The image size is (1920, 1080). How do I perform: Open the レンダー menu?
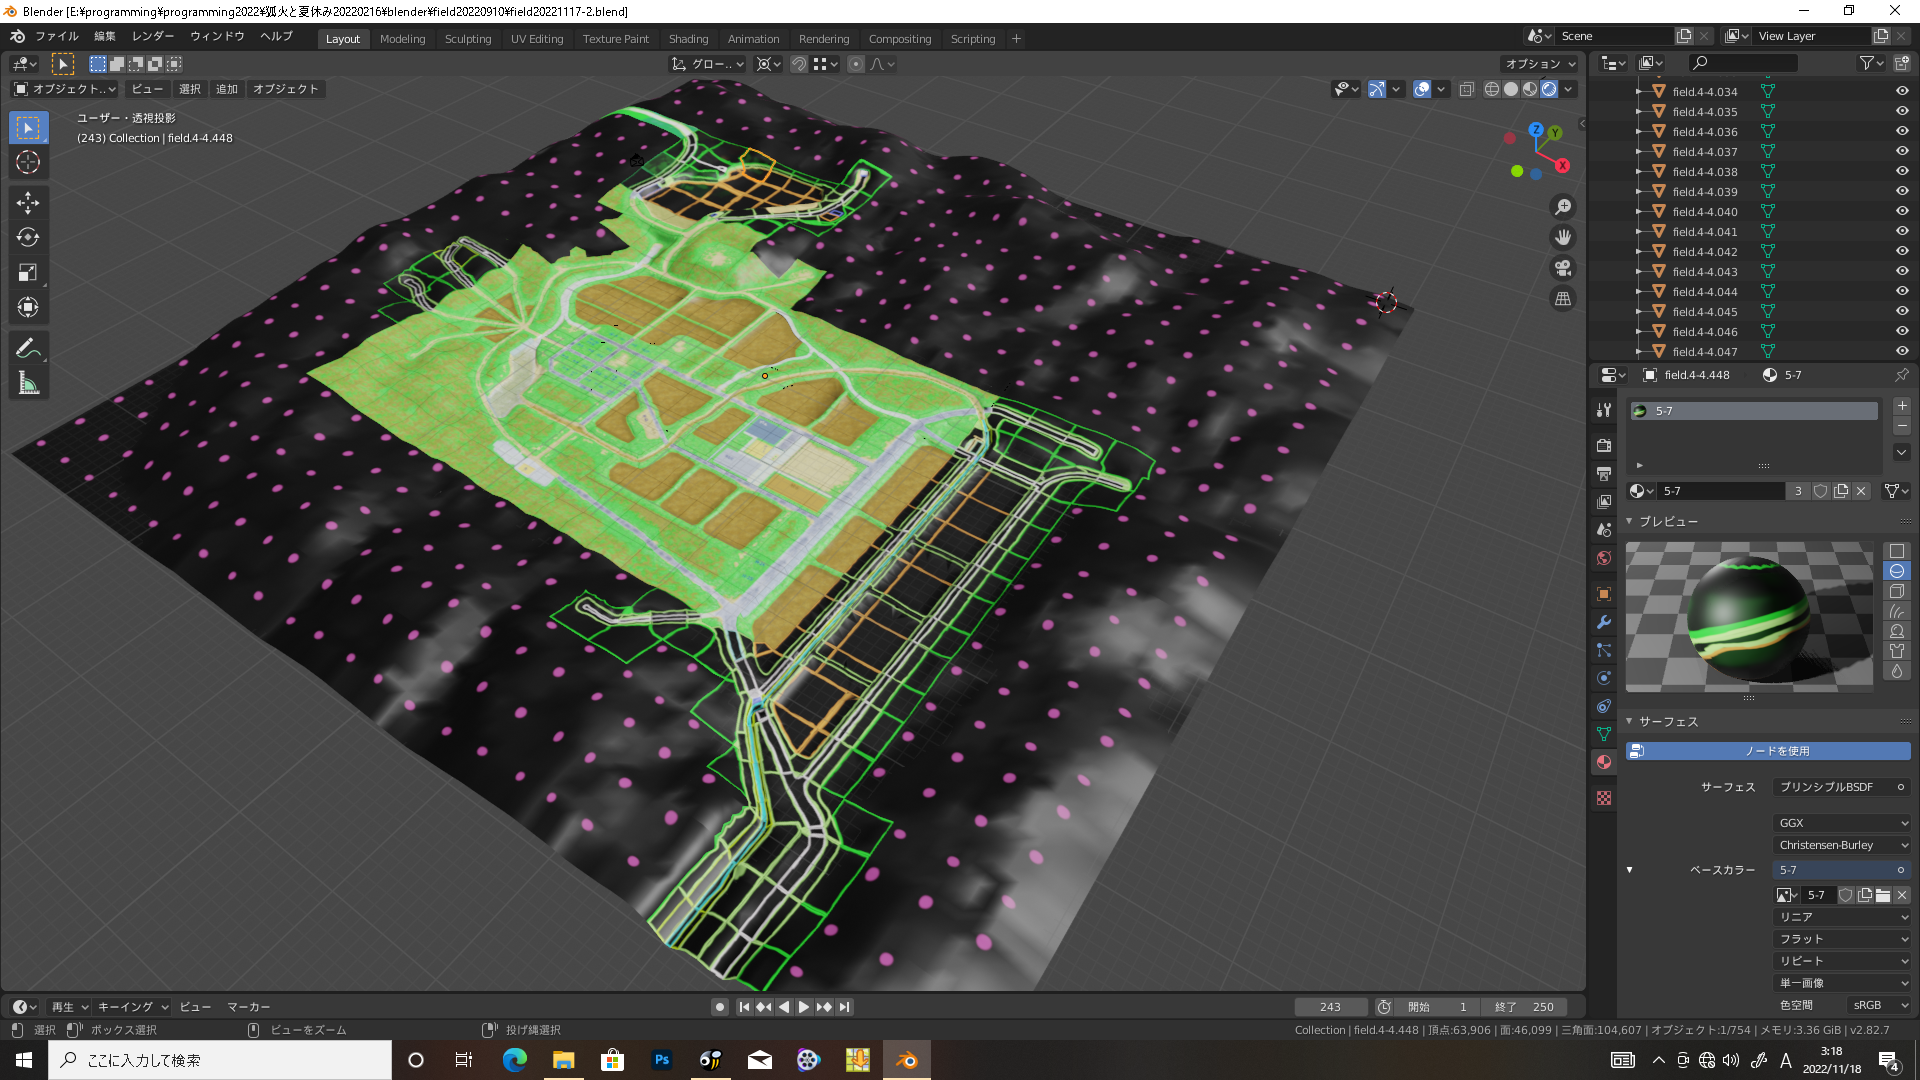click(153, 36)
